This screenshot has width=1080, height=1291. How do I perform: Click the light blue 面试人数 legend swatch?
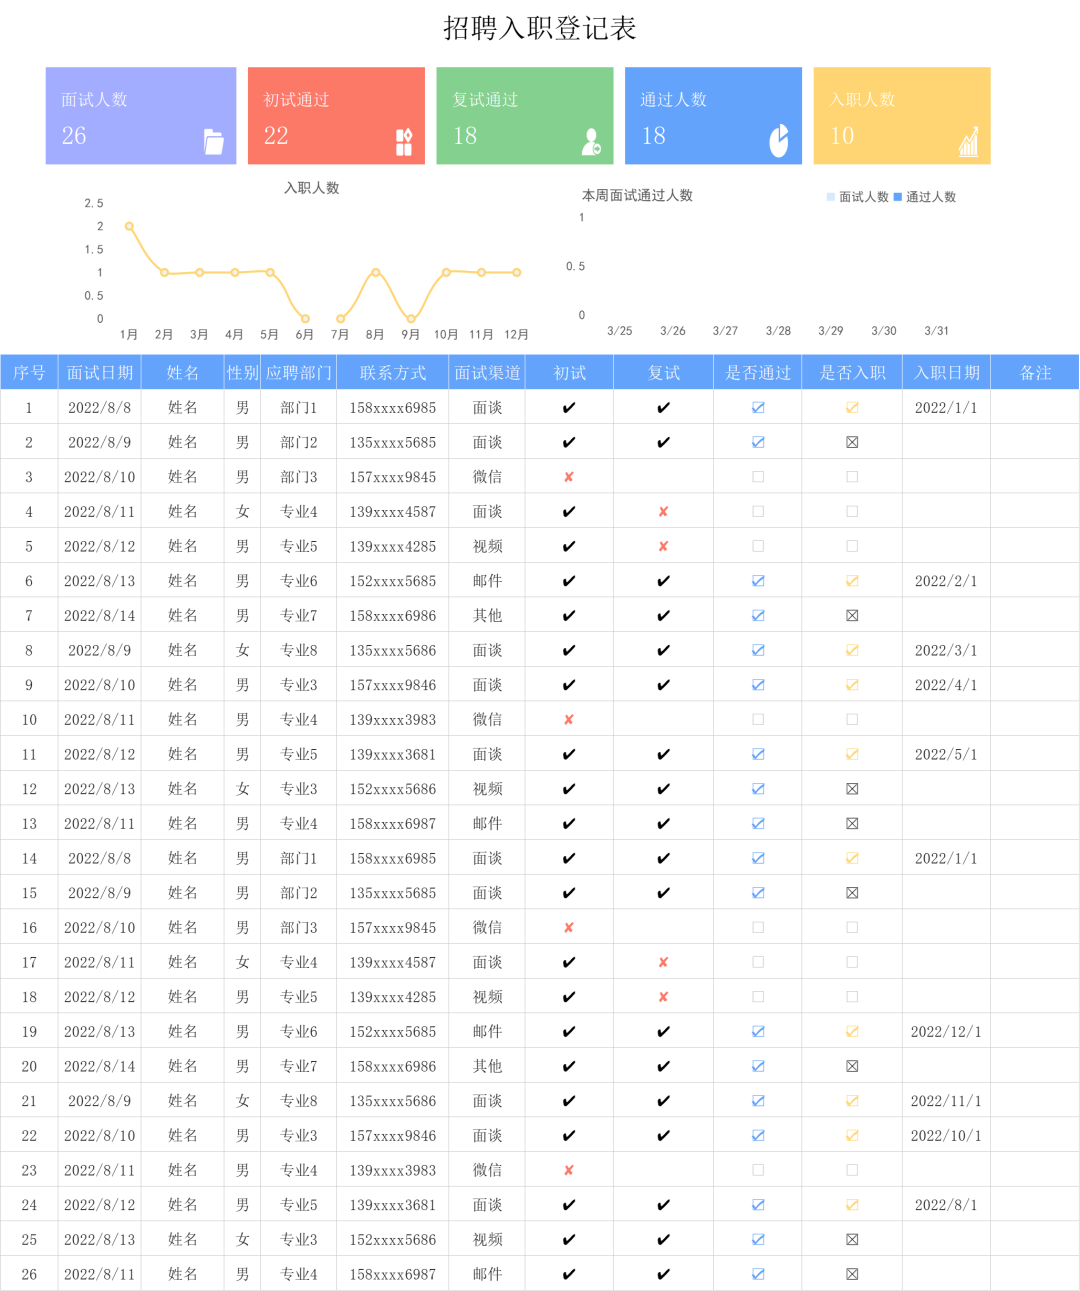pos(831,197)
